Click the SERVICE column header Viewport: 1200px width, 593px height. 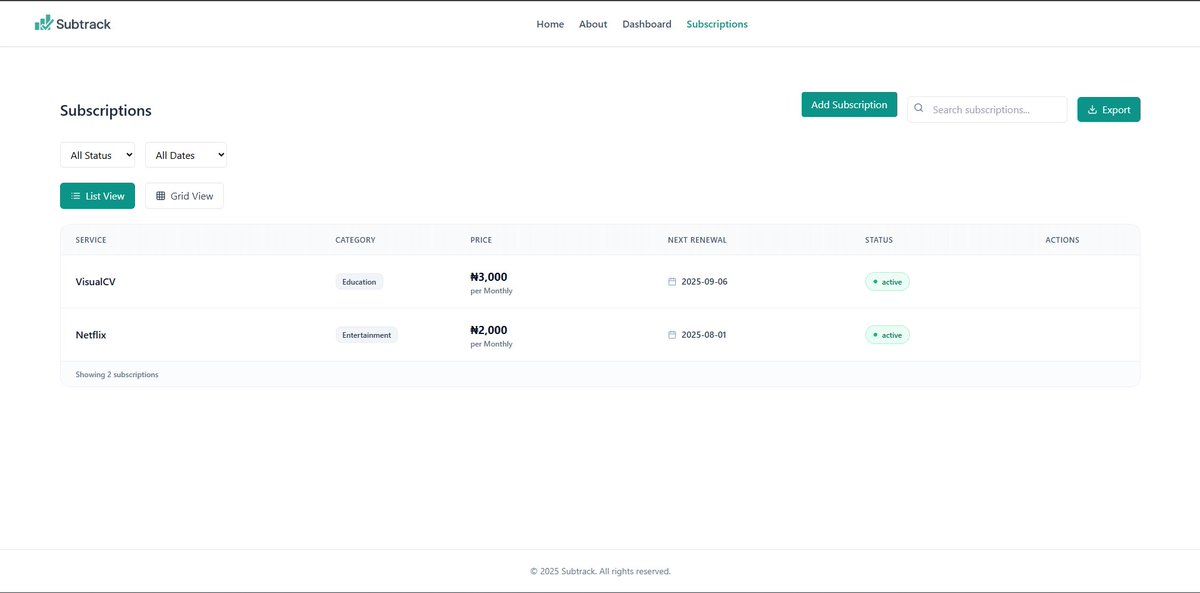(91, 240)
